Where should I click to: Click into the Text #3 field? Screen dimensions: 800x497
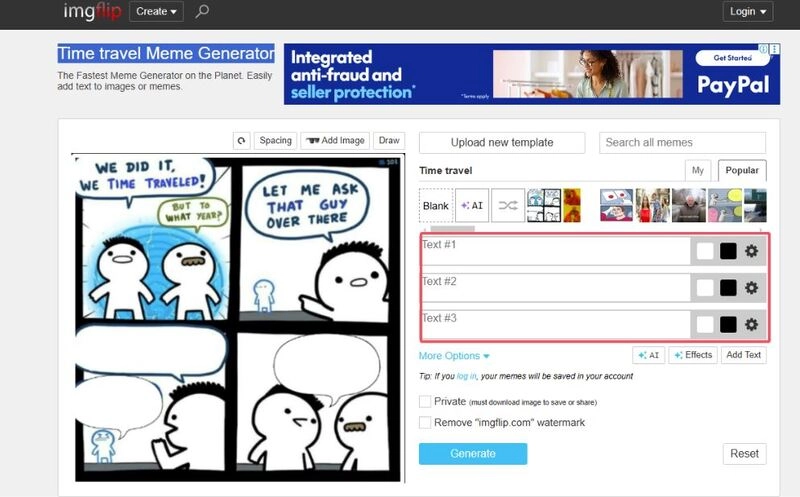(x=556, y=325)
